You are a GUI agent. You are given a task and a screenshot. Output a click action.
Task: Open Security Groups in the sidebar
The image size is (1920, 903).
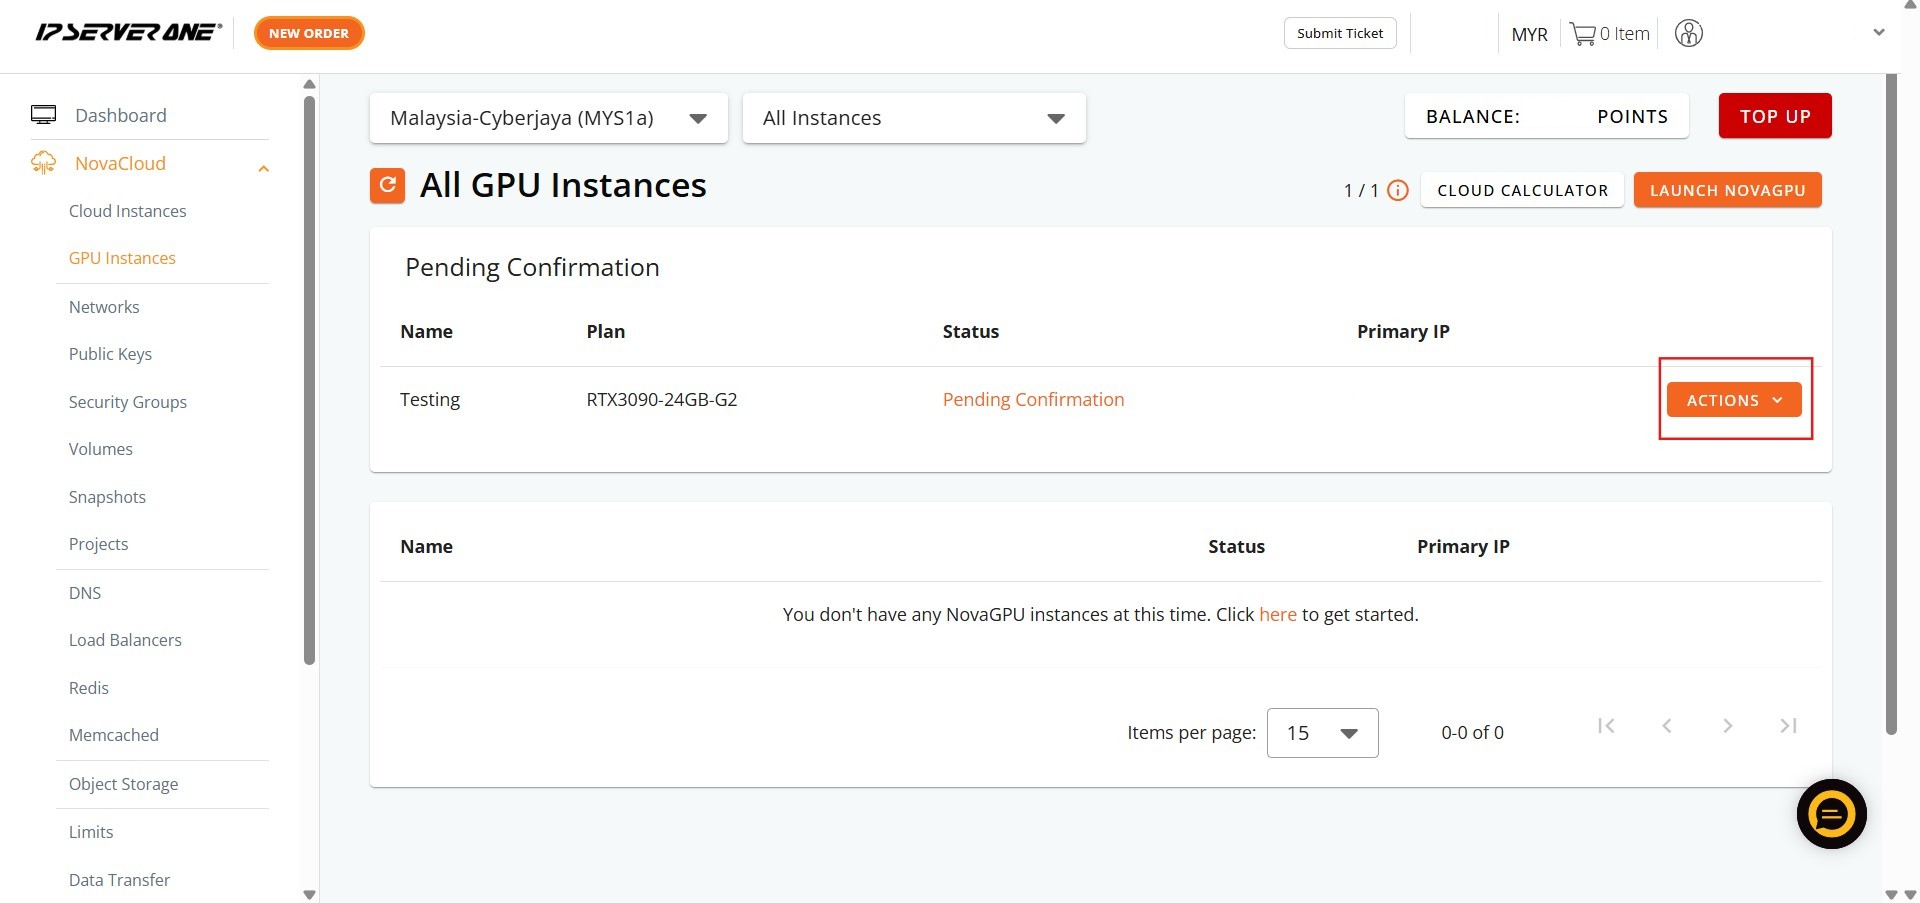click(128, 402)
